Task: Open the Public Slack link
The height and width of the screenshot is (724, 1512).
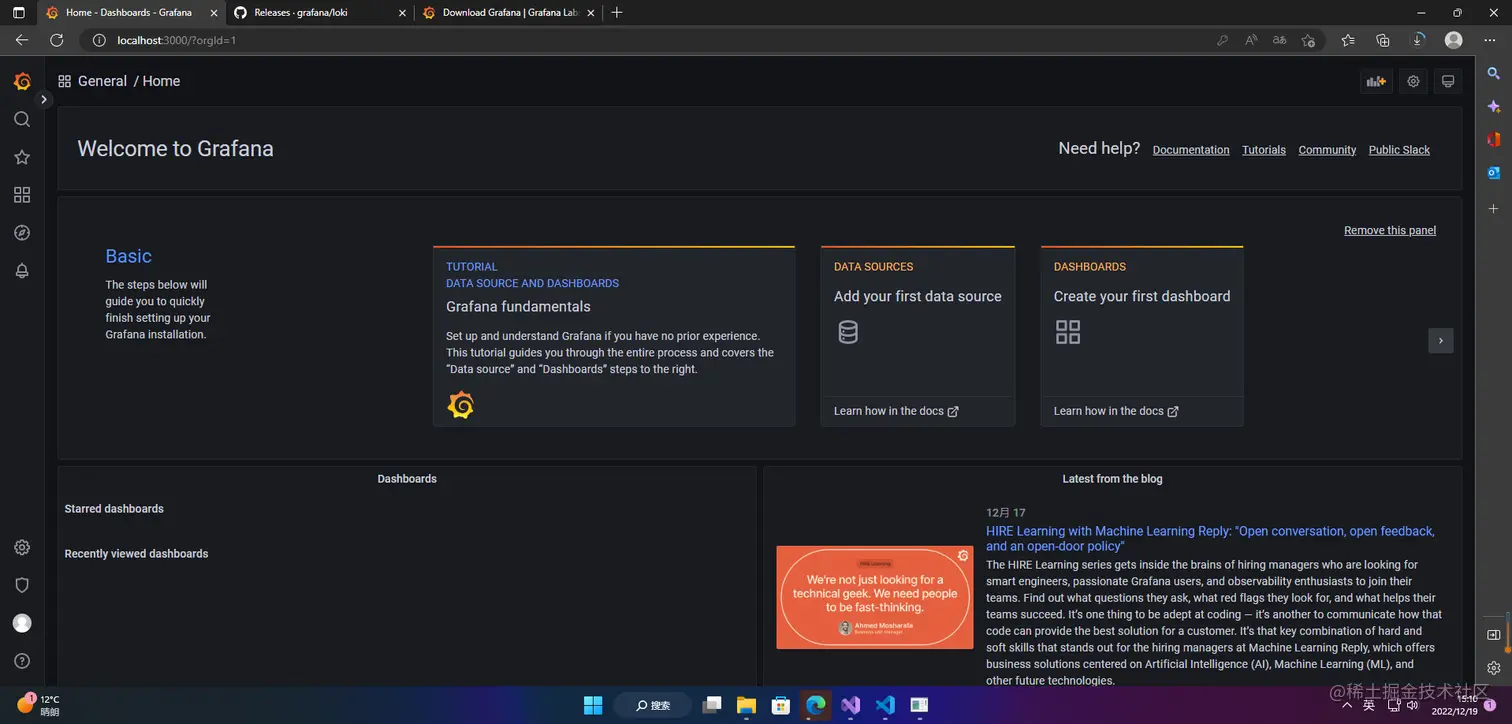Action: tap(1399, 150)
